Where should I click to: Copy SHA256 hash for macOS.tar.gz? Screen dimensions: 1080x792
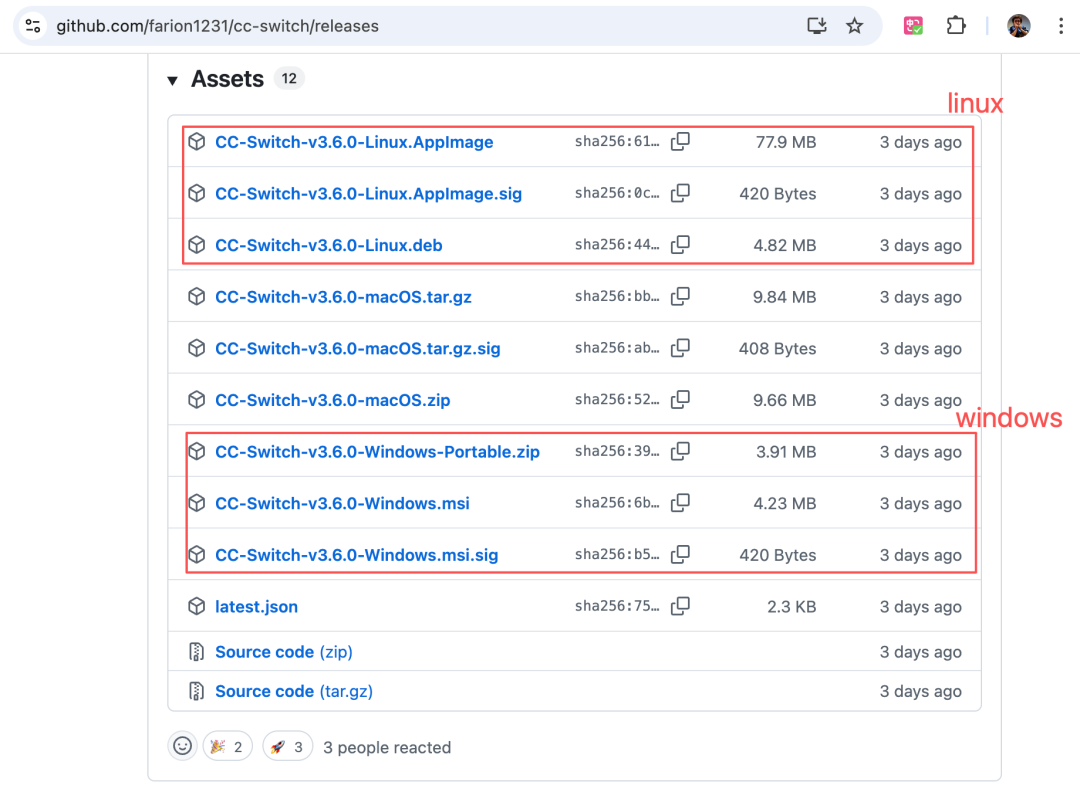(680, 296)
